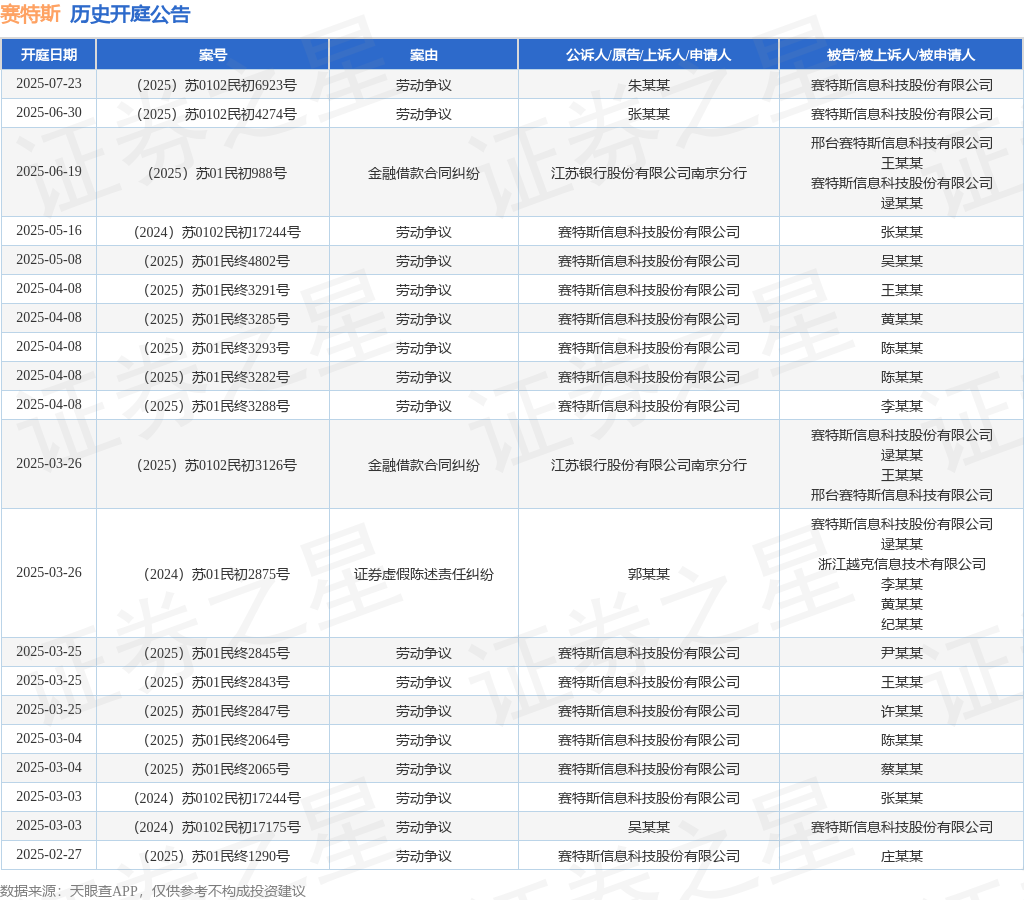This screenshot has width=1024, height=900.
Task: Click defendant 黄某某 in the 苏01民终3285号 row
Action: point(901,319)
